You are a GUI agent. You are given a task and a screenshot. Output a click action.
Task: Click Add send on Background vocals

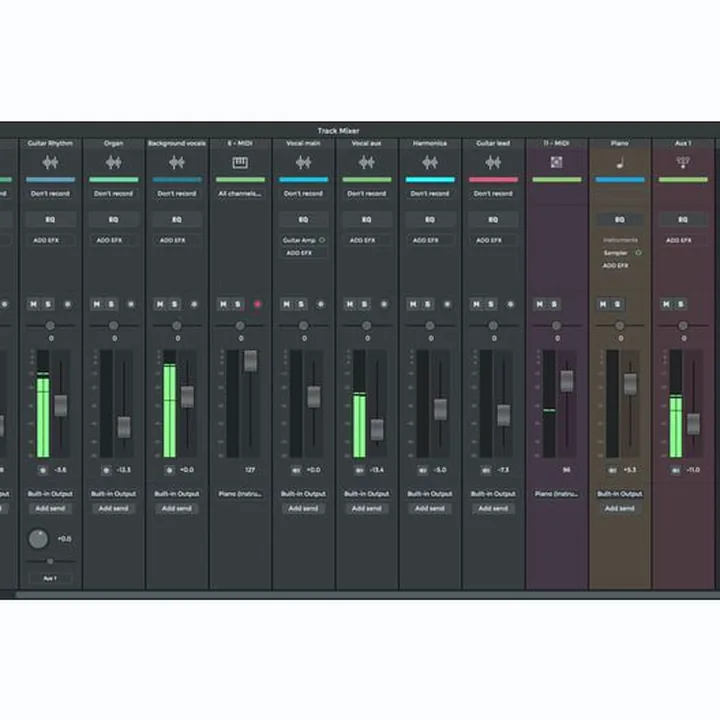pos(177,508)
